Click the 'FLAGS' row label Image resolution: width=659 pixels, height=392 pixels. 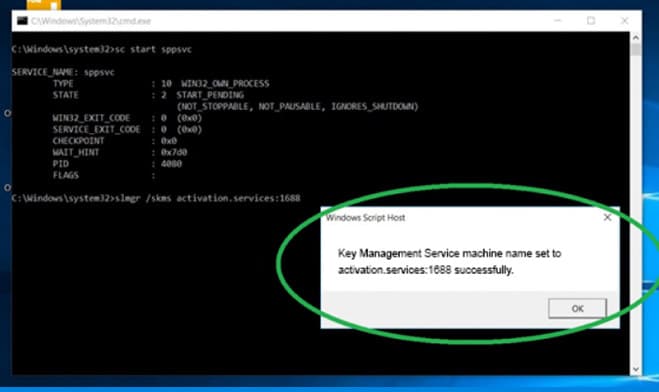tap(66, 175)
